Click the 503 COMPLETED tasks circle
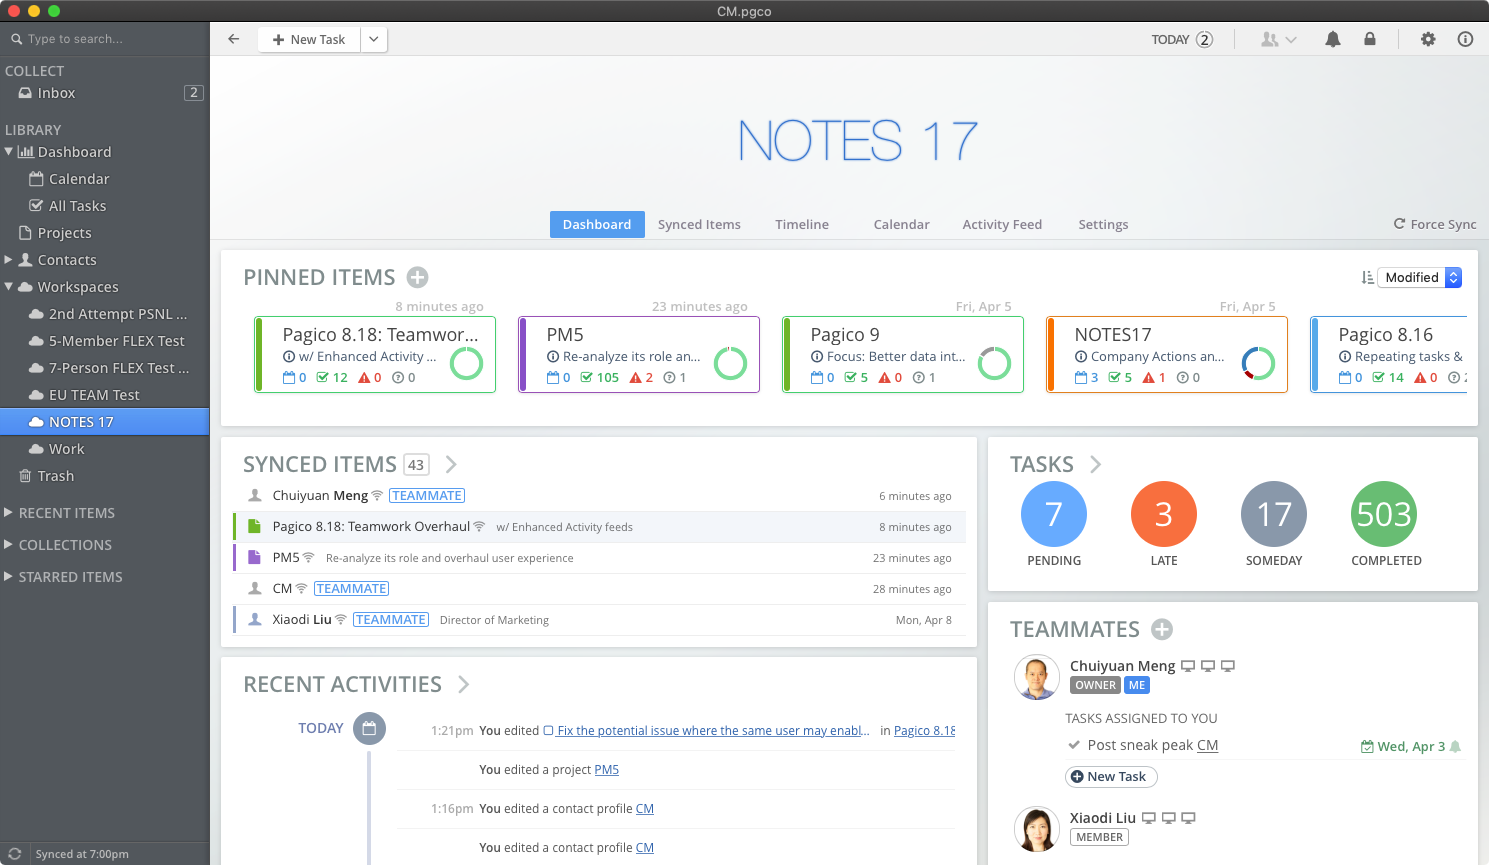Screen dimensions: 1489x865 (1384, 514)
